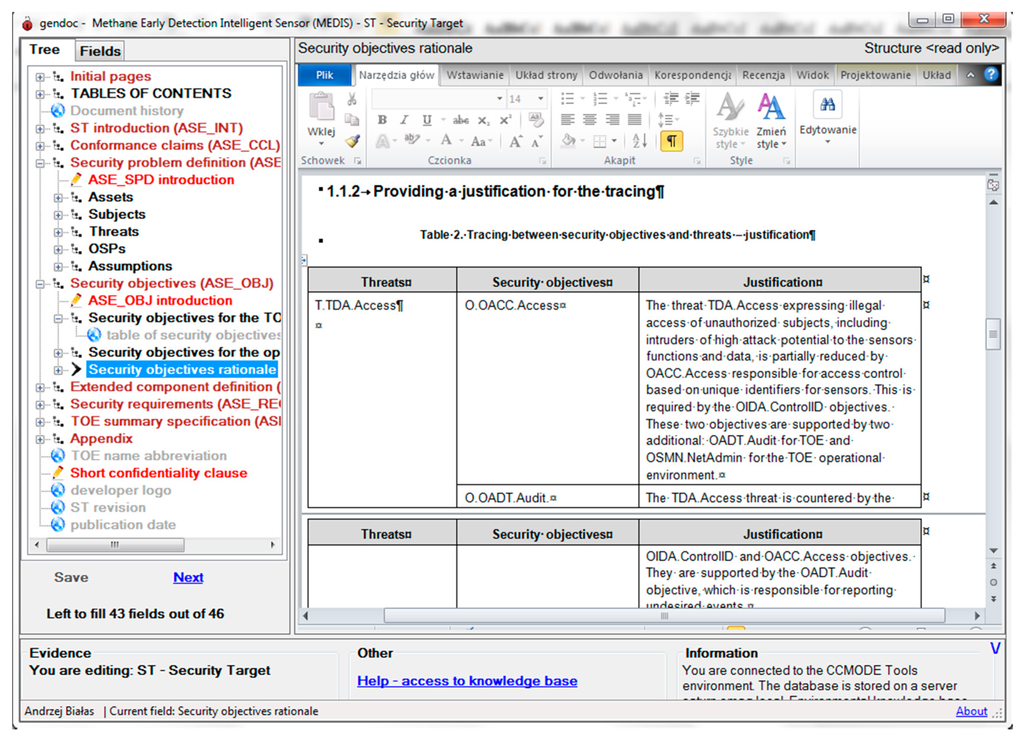Expand the Threats tree node

59,232
